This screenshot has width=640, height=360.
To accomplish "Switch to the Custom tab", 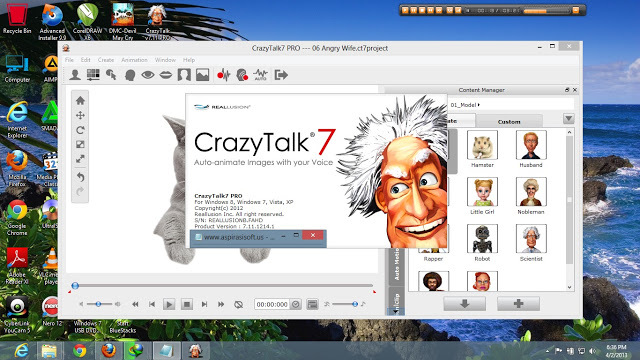I will click(x=509, y=122).
